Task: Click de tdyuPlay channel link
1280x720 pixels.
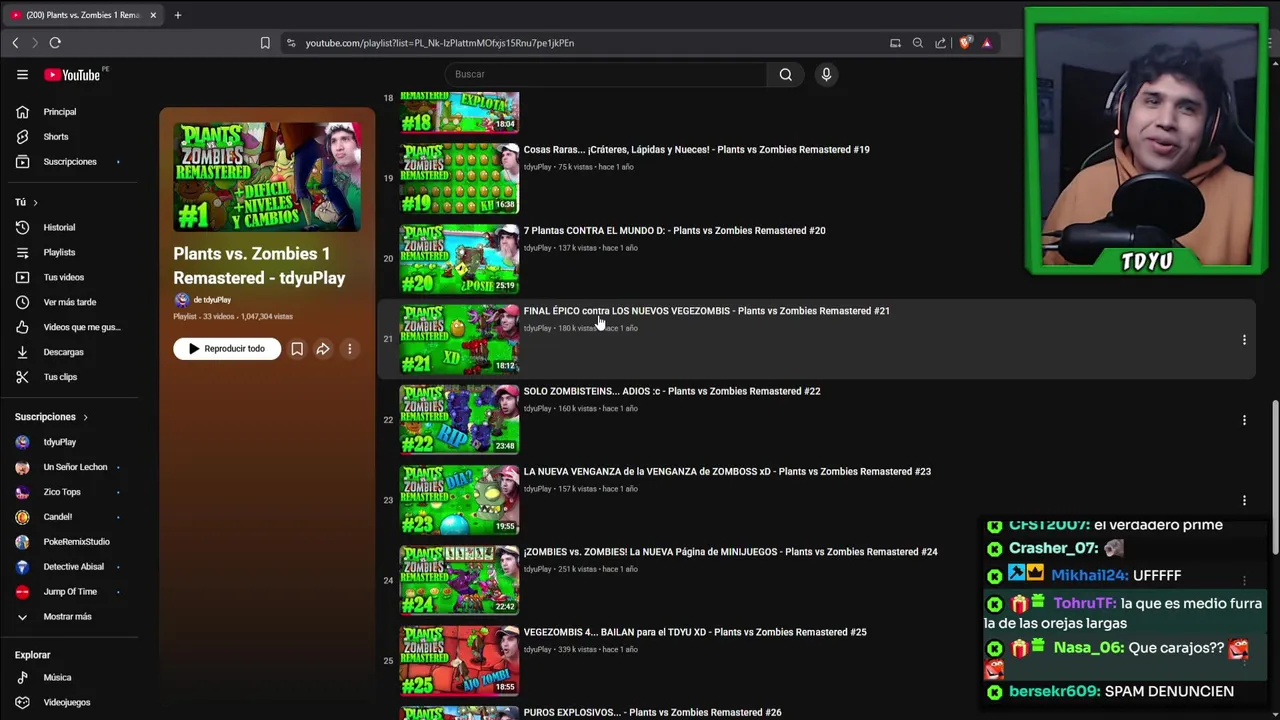Action: tap(211, 300)
